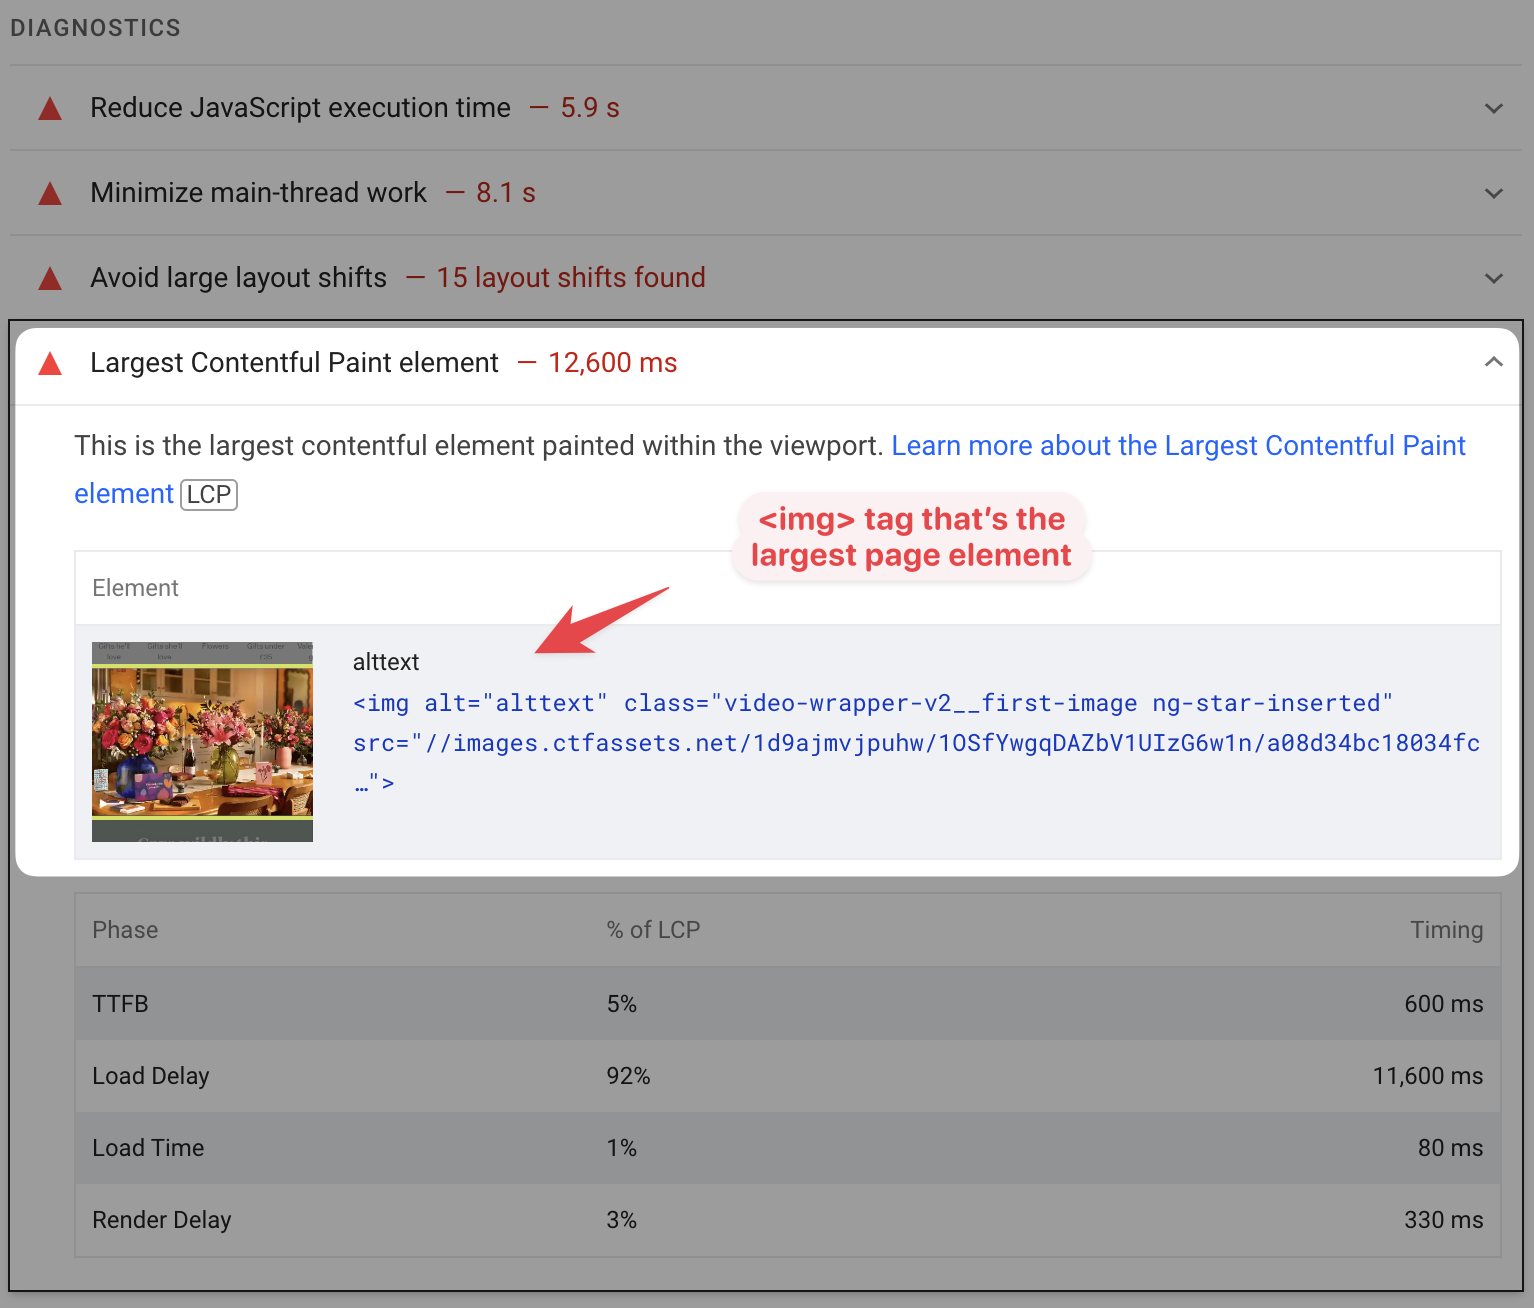Viewport: 1534px width, 1308px height.
Task: Collapse the Largest Contentful Paint element audit
Action: click(x=1493, y=362)
